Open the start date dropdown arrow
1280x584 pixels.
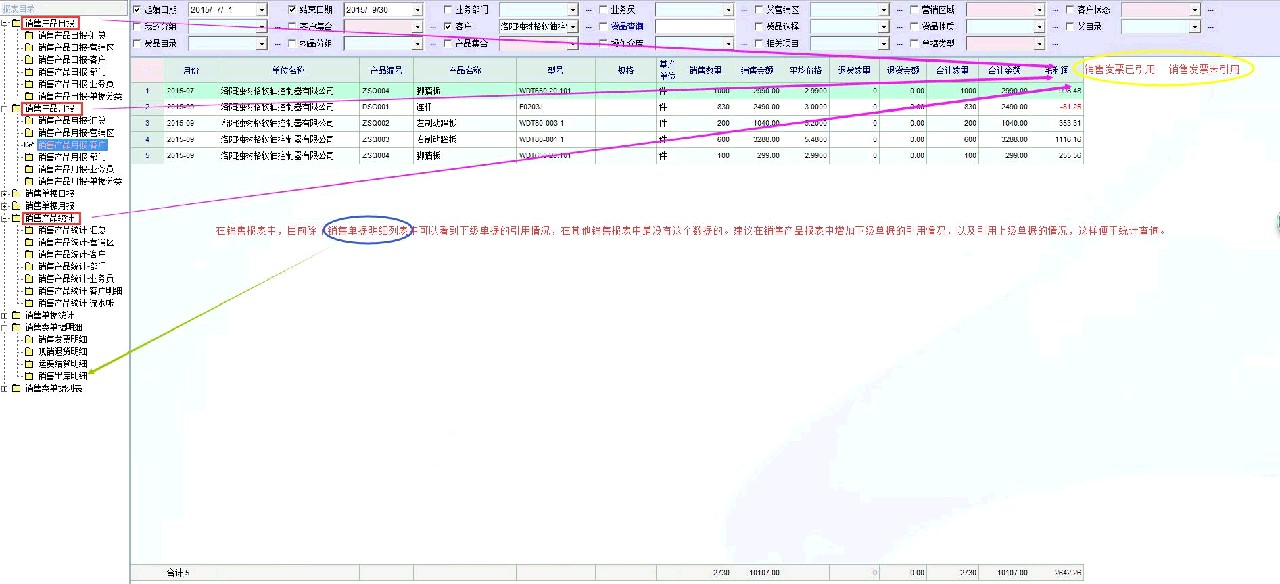pyautogui.click(x=262, y=10)
